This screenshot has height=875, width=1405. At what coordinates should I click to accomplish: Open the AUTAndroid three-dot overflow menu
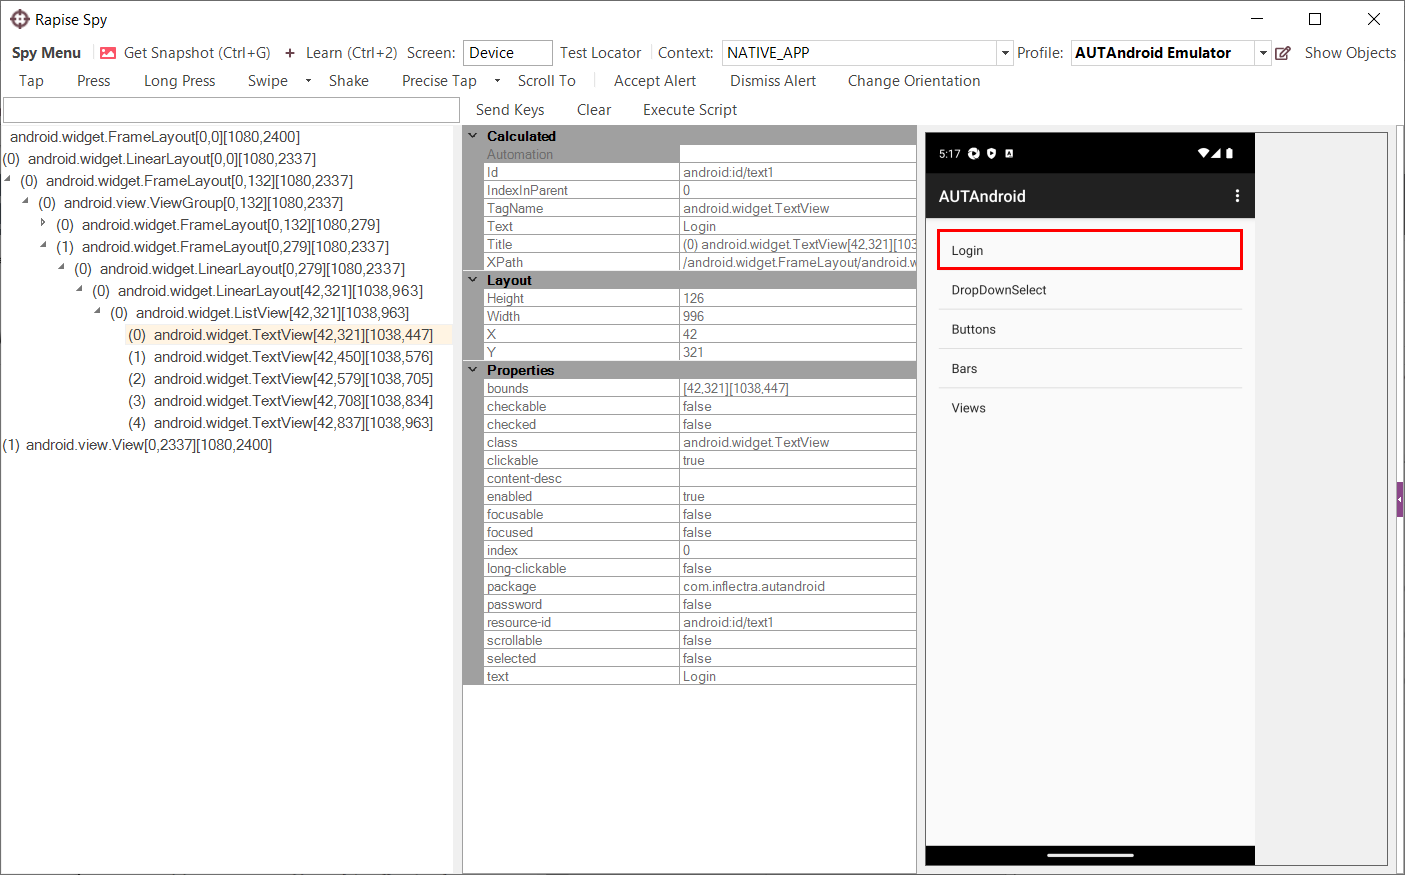[1237, 196]
